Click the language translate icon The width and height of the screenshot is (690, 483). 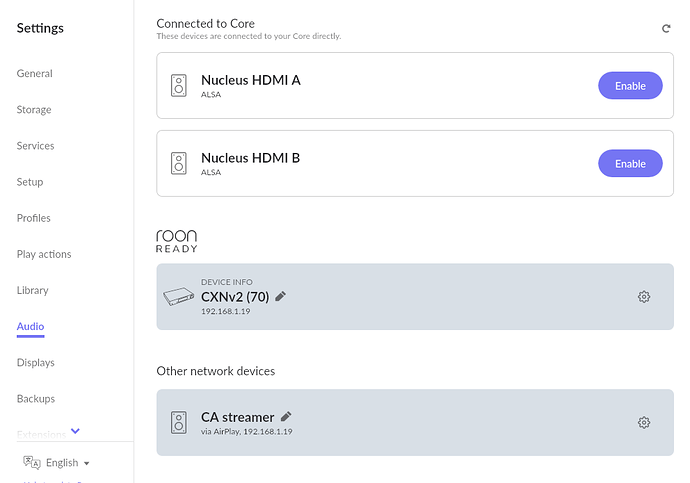(32, 462)
